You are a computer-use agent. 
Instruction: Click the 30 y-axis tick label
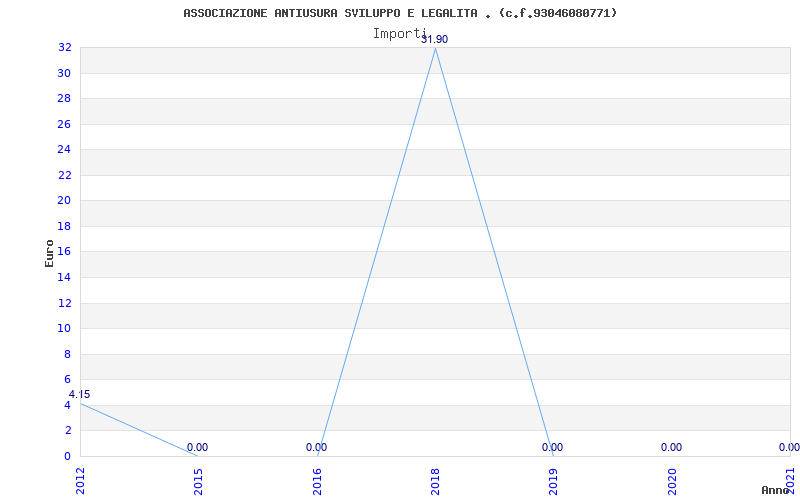tap(64, 73)
